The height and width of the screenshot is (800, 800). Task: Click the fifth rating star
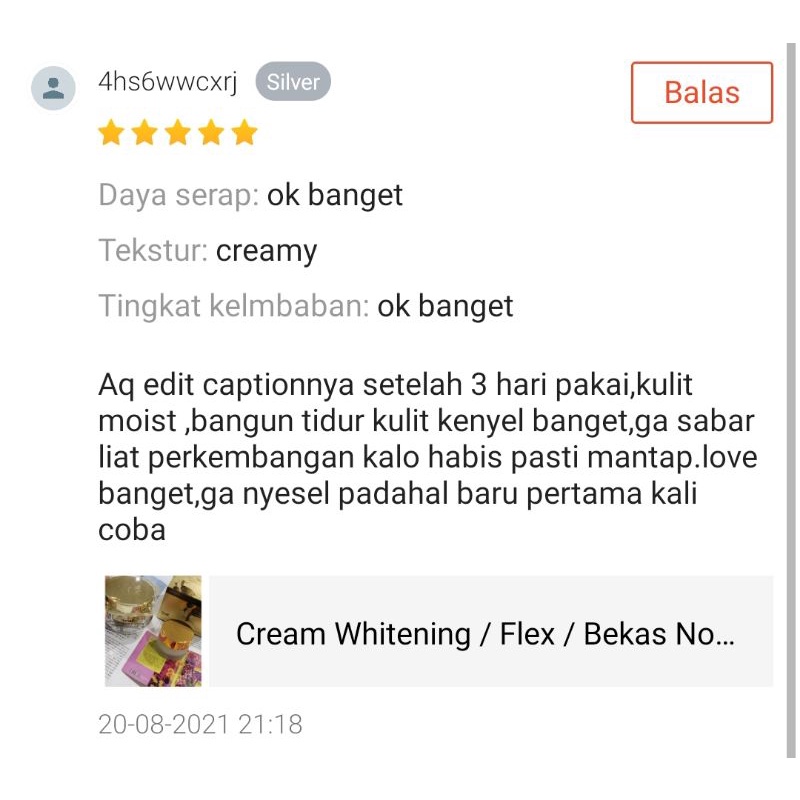pyautogui.click(x=244, y=132)
